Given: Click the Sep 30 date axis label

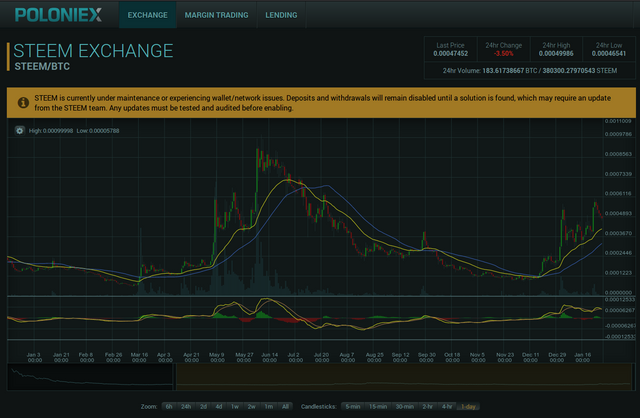Looking at the screenshot, I should 427,357.
